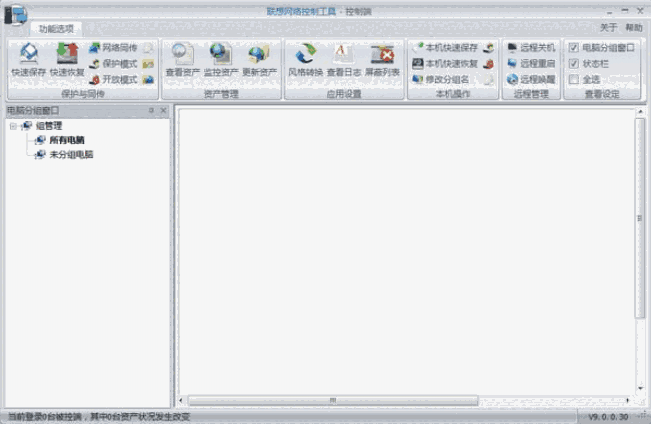This screenshot has width=651, height=424.
Task: Click 远程关机 remote shutdown
Action: click(531, 48)
